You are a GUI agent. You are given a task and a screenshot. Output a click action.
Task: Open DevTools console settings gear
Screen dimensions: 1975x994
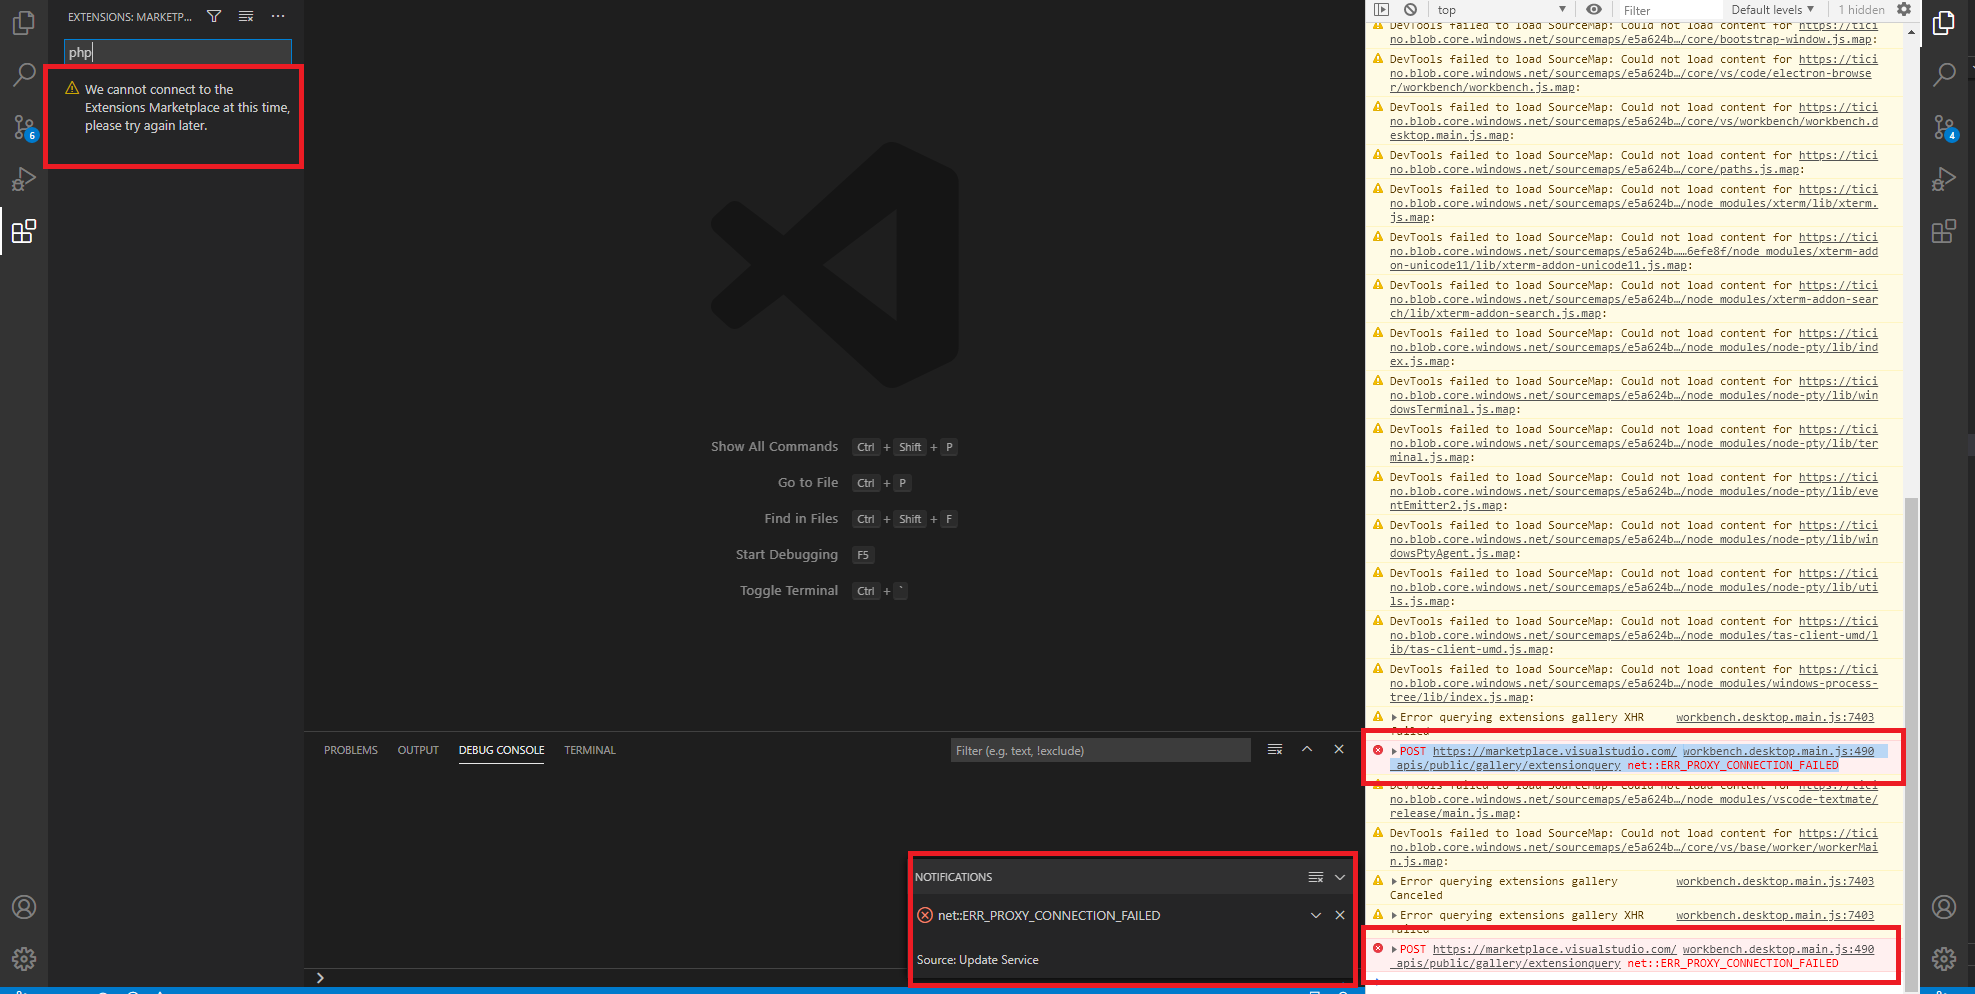(x=1904, y=10)
